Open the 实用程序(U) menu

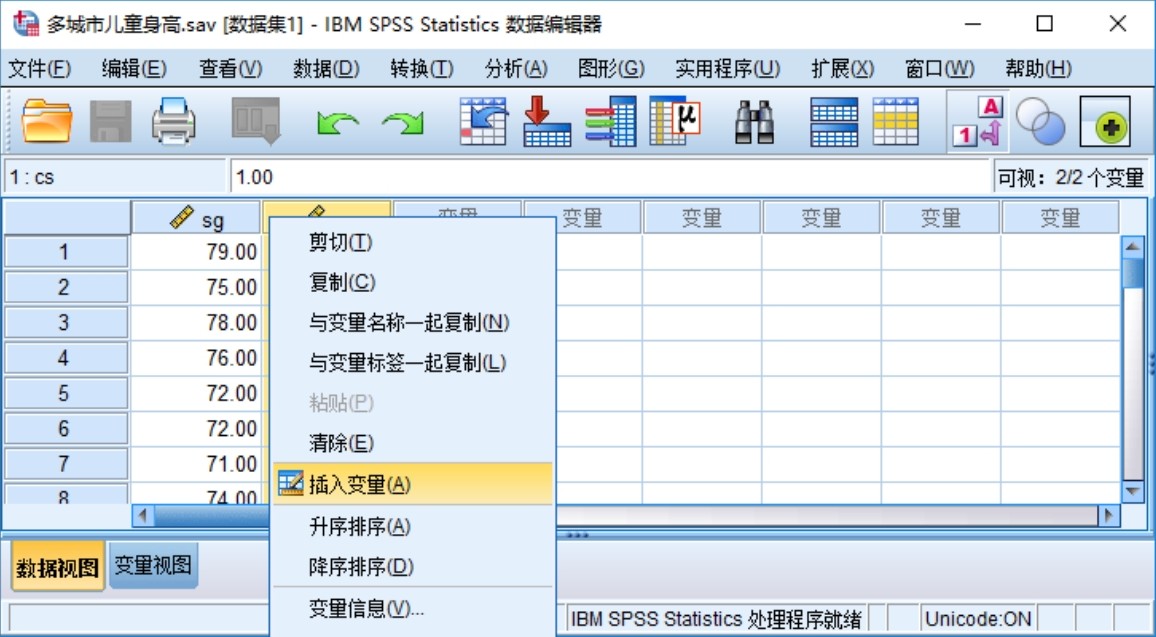(728, 69)
